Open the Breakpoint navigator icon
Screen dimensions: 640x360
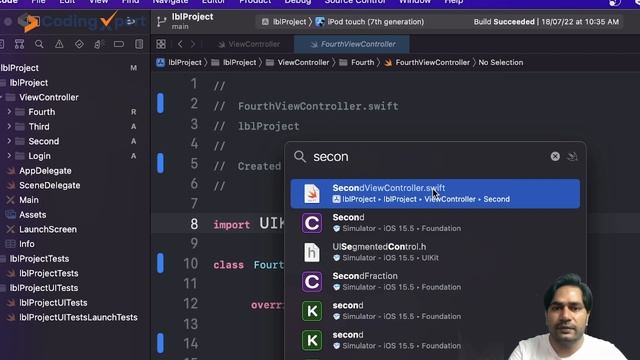pyautogui.click(x=119, y=44)
